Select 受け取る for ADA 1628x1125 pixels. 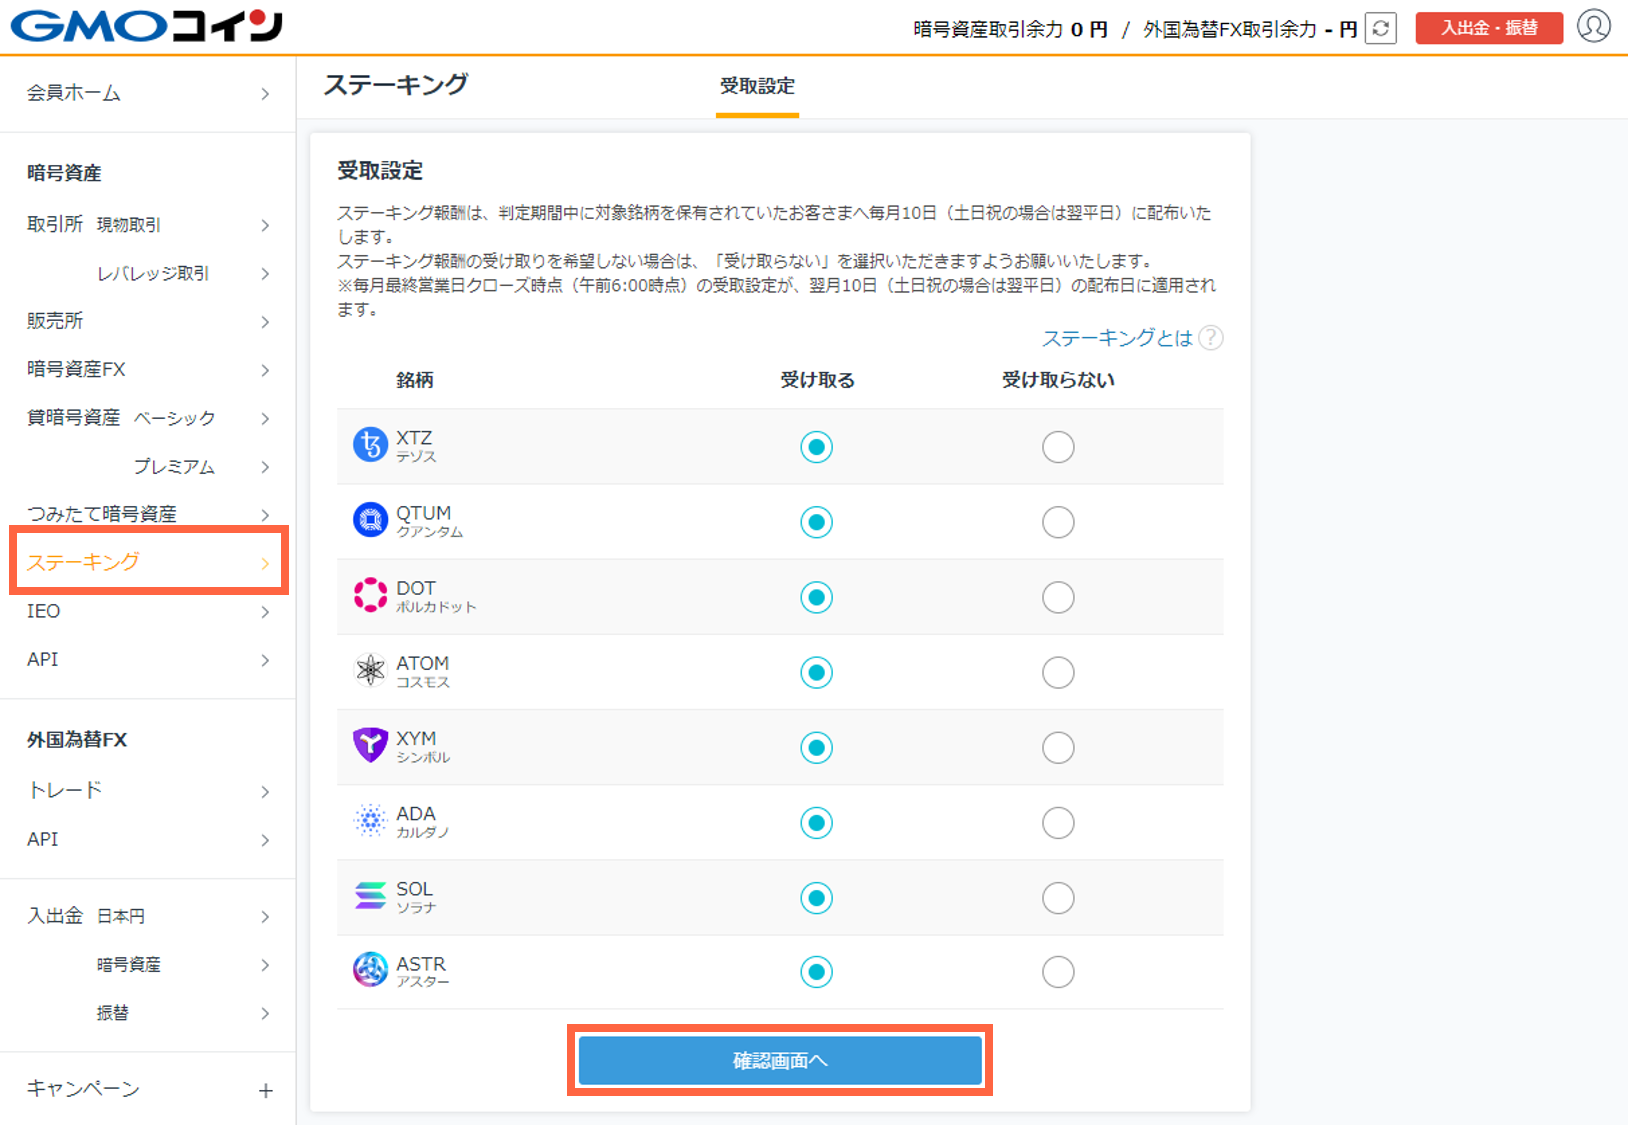(x=816, y=823)
